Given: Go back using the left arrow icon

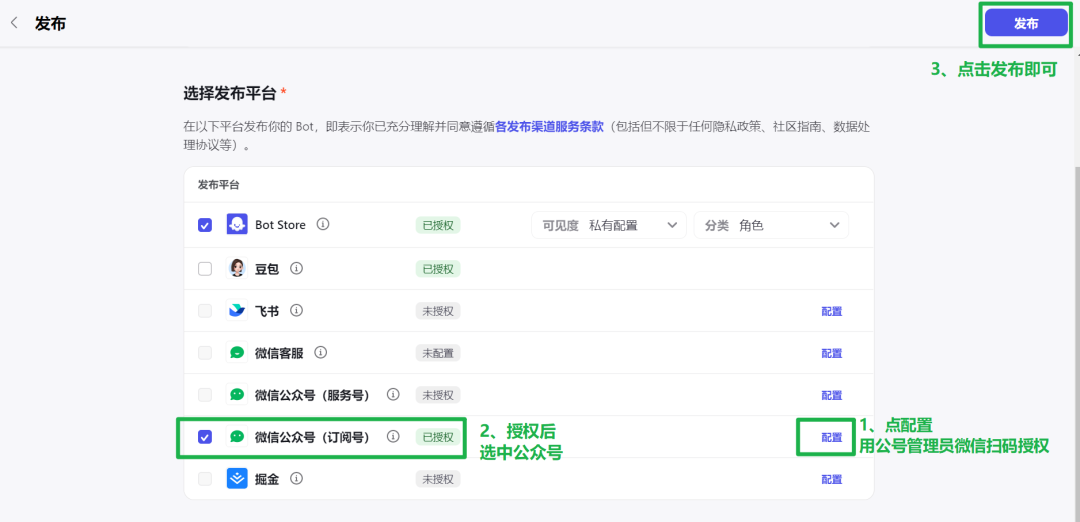Looking at the screenshot, I should (14, 23).
